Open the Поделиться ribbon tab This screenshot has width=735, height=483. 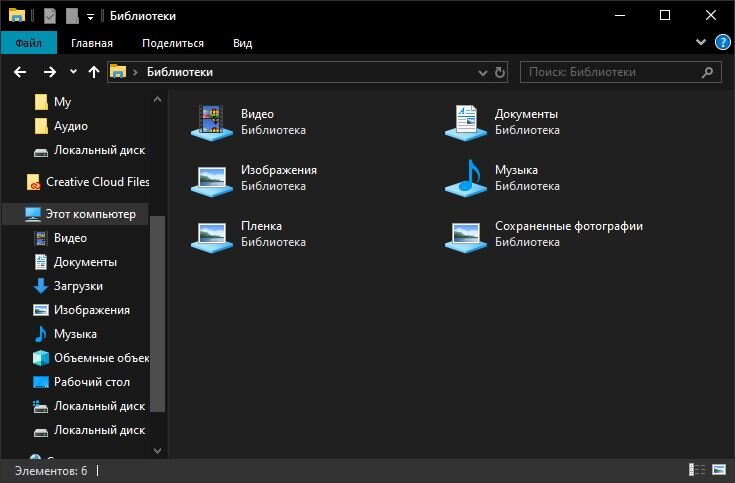point(173,43)
